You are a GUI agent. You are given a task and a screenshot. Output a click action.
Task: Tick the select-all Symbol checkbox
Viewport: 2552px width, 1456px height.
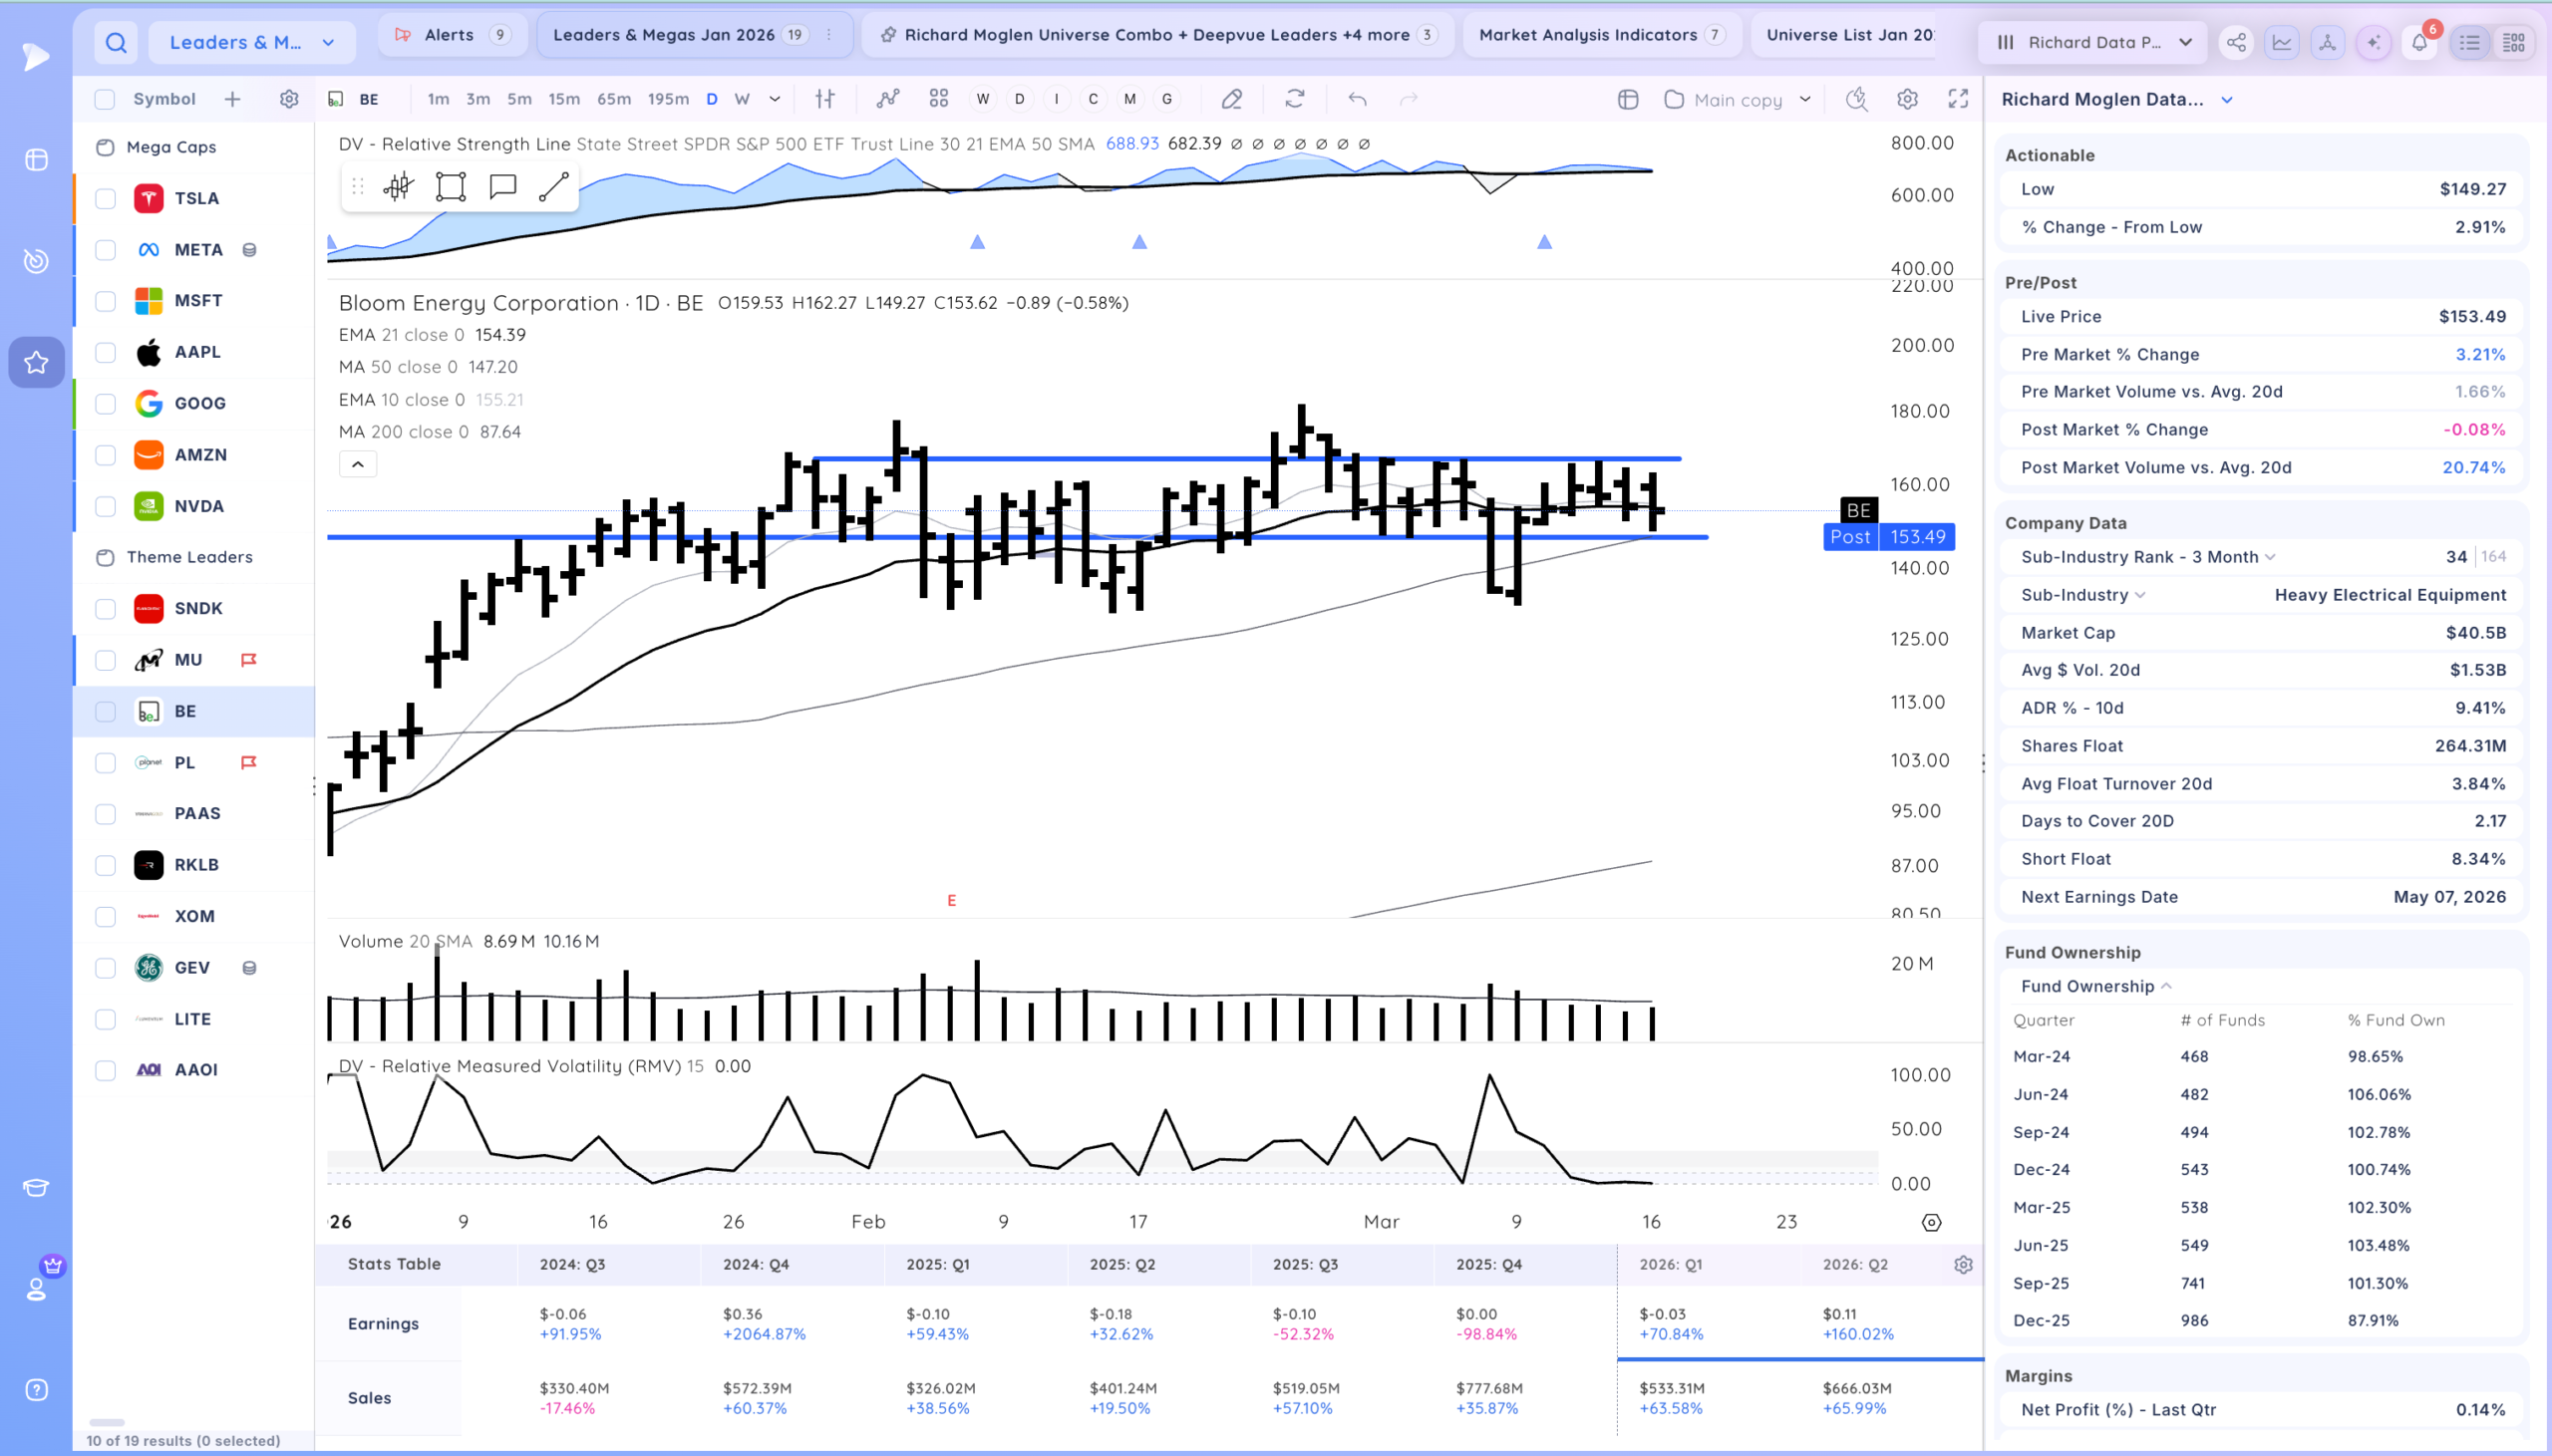click(105, 99)
